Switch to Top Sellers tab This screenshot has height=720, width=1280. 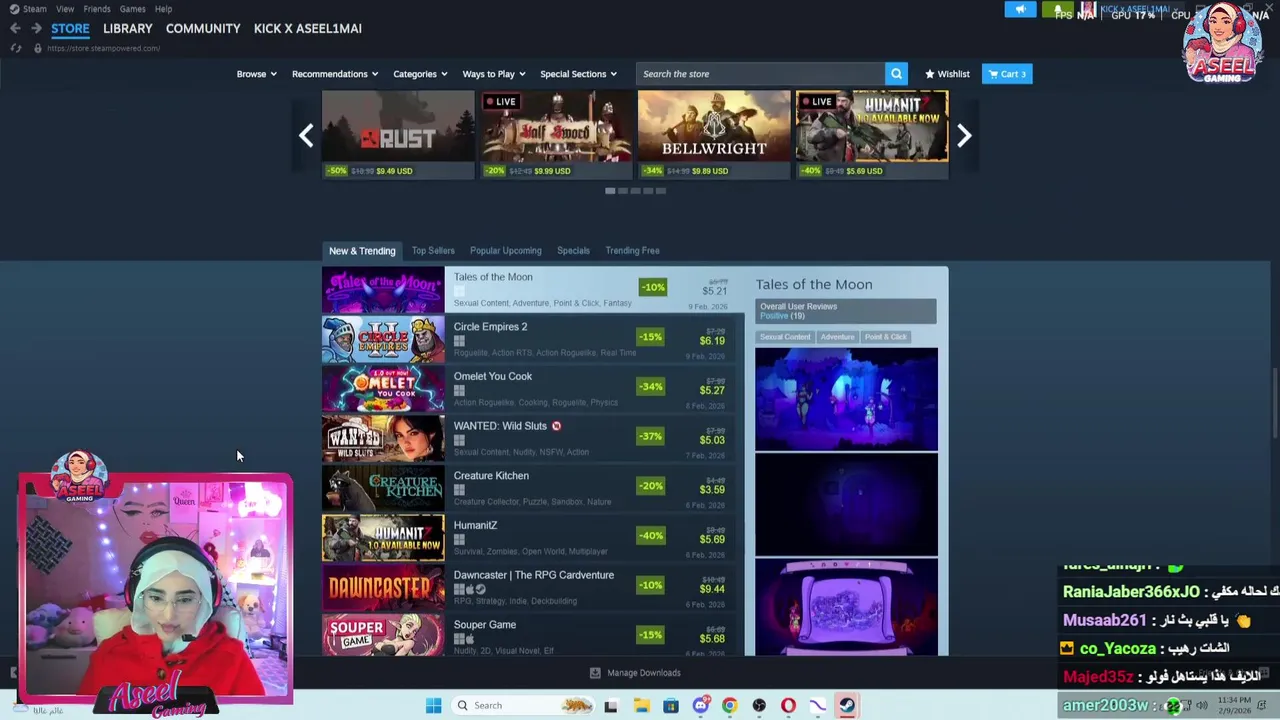pyautogui.click(x=433, y=251)
